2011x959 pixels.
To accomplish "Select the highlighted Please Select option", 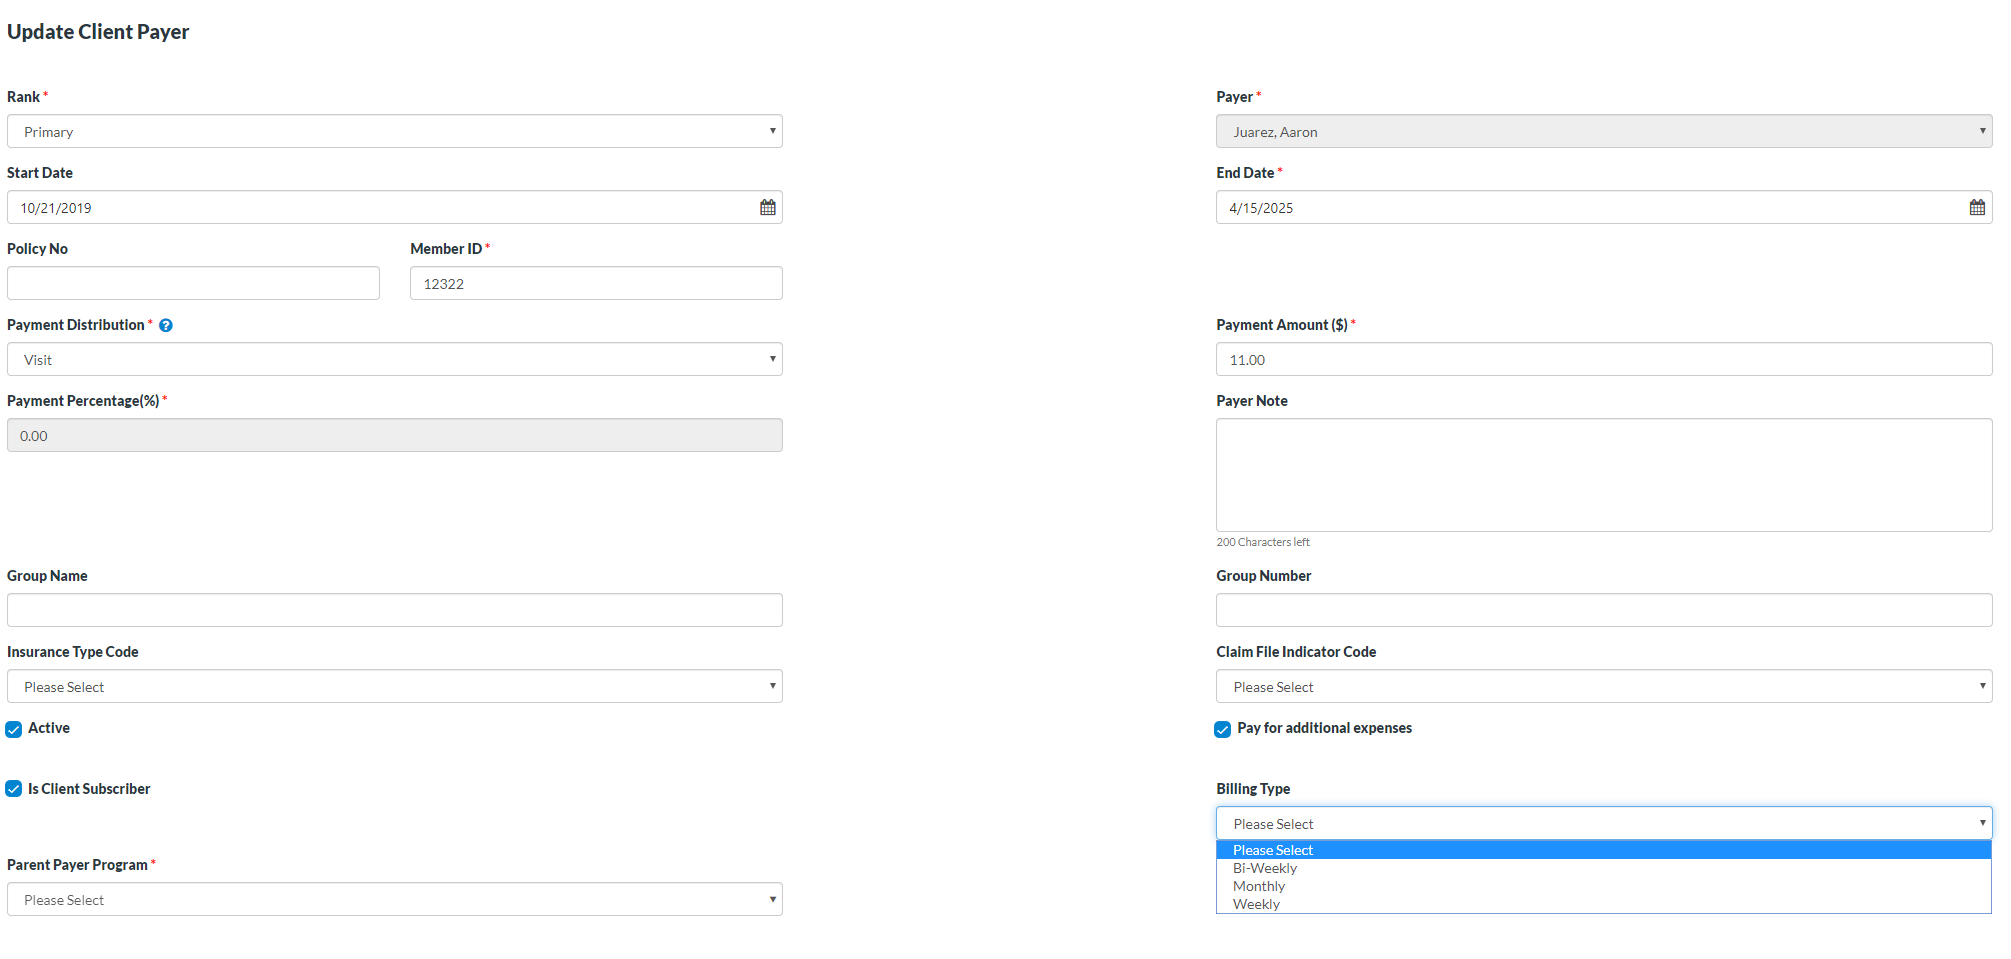I will coord(1272,850).
